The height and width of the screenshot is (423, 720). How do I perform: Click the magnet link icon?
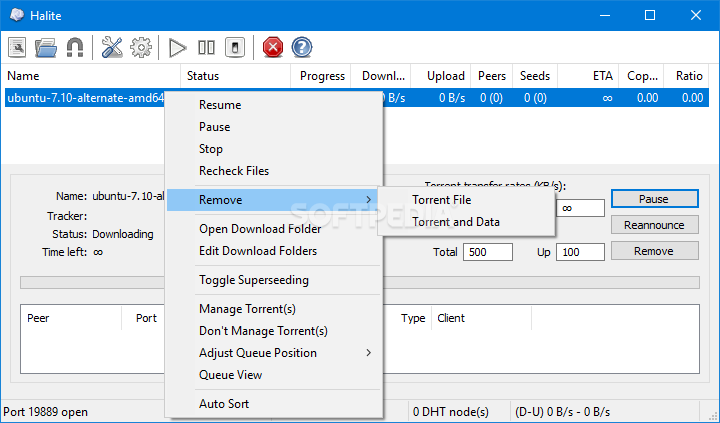click(75, 47)
